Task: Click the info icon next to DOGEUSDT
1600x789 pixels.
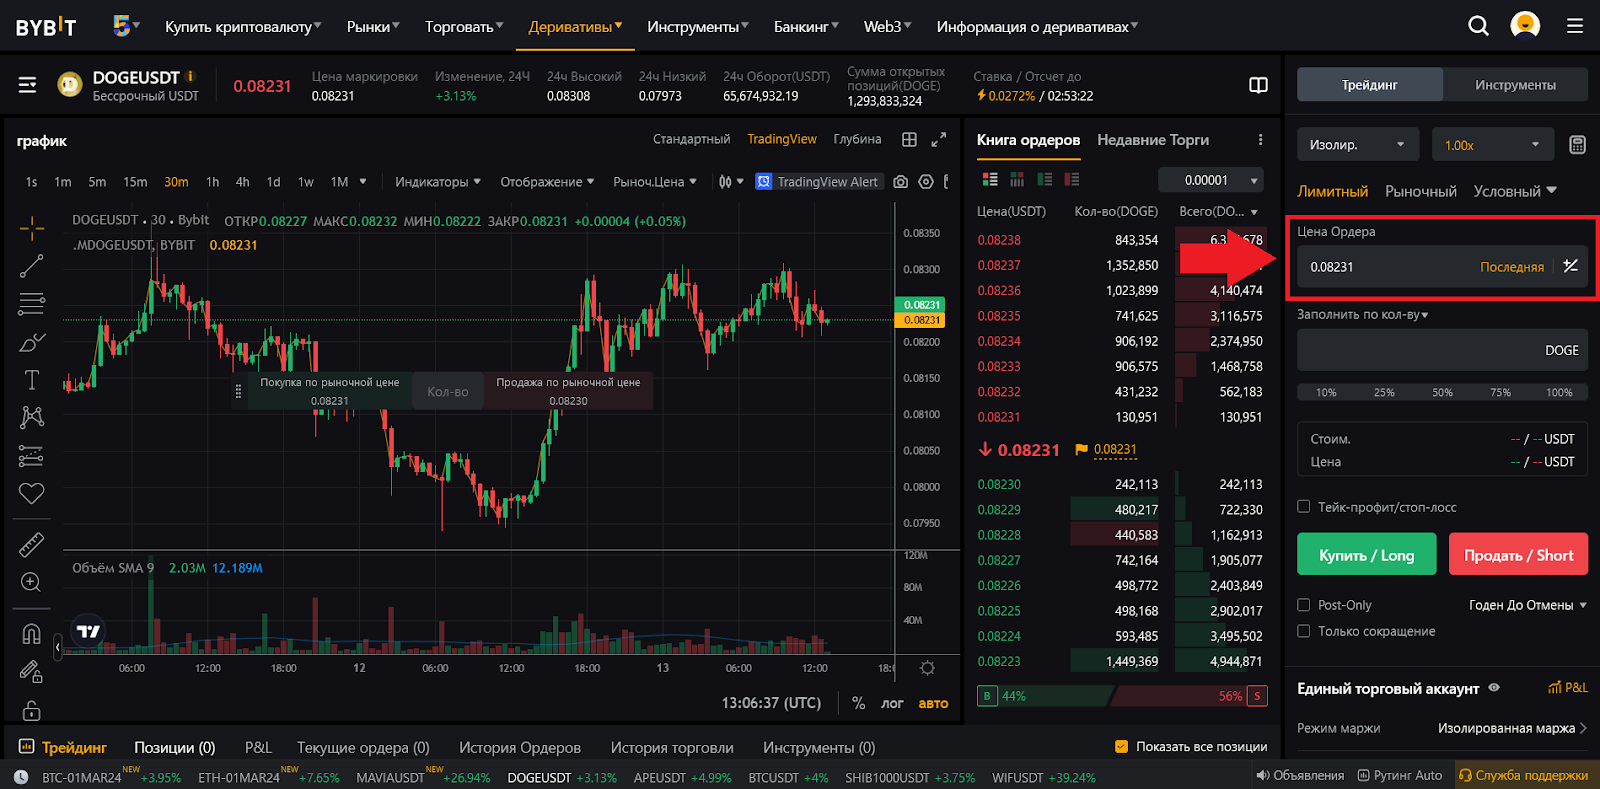Action: [190, 76]
